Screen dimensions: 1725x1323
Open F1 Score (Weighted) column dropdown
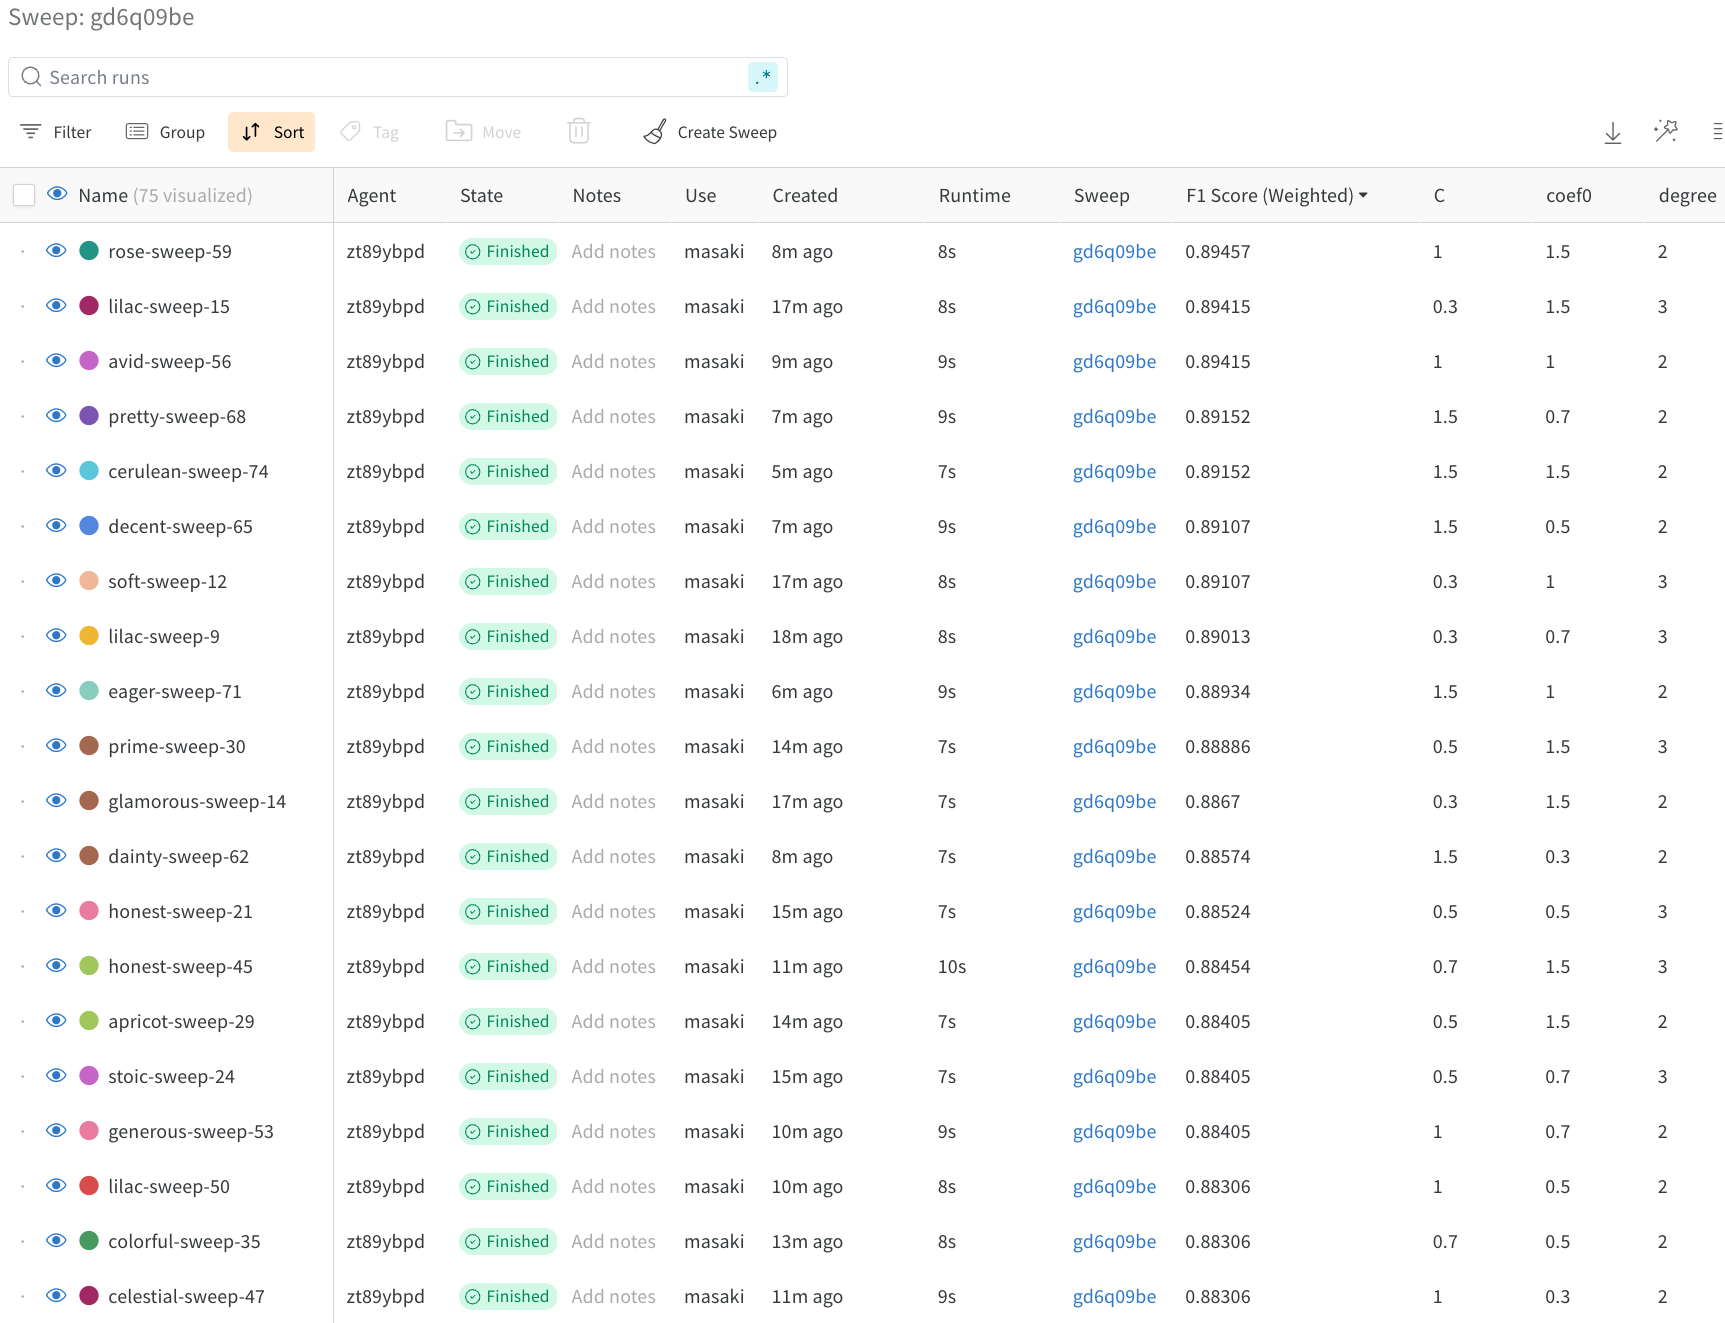click(x=1363, y=196)
